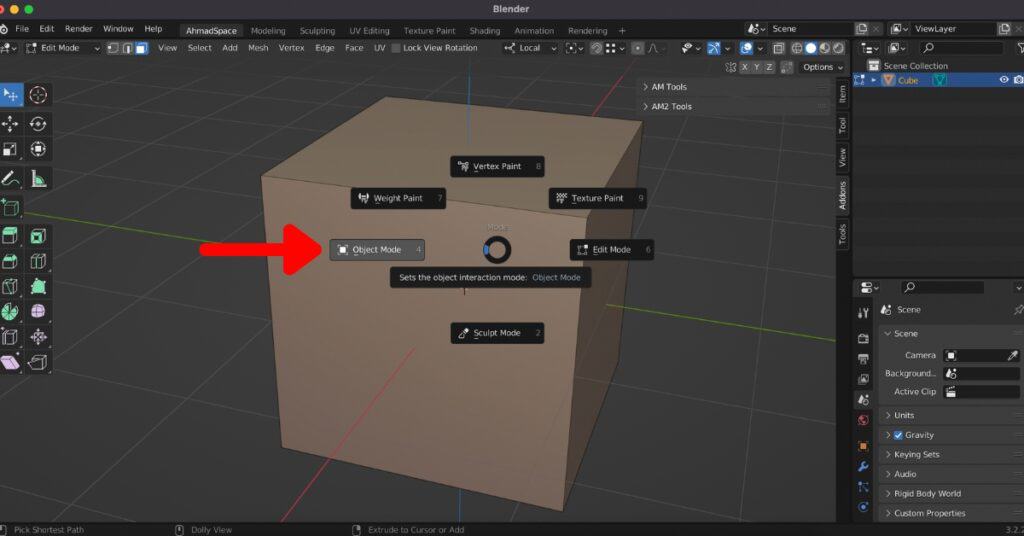The image size is (1024, 536).
Task: Open the Render menu
Action: tap(78, 29)
